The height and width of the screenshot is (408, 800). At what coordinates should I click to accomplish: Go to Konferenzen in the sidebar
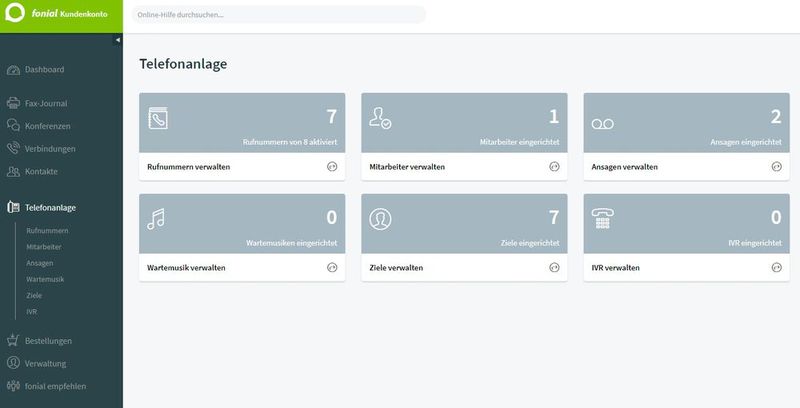[47, 126]
